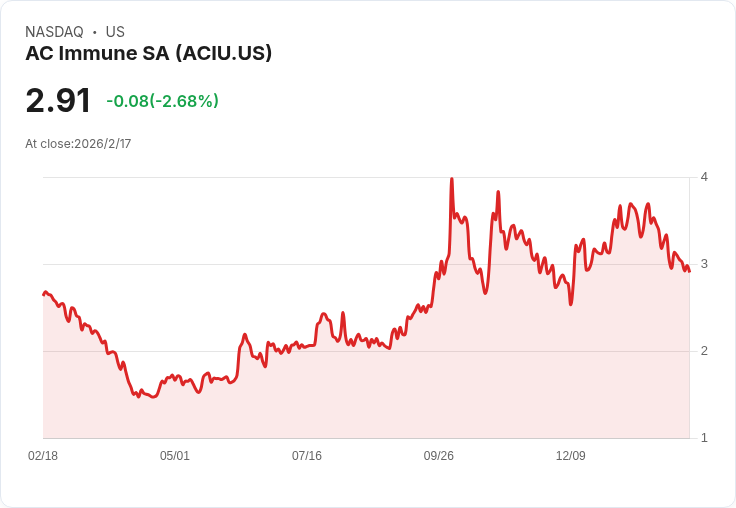
Task: Click the At close date text
Action: click(x=78, y=144)
